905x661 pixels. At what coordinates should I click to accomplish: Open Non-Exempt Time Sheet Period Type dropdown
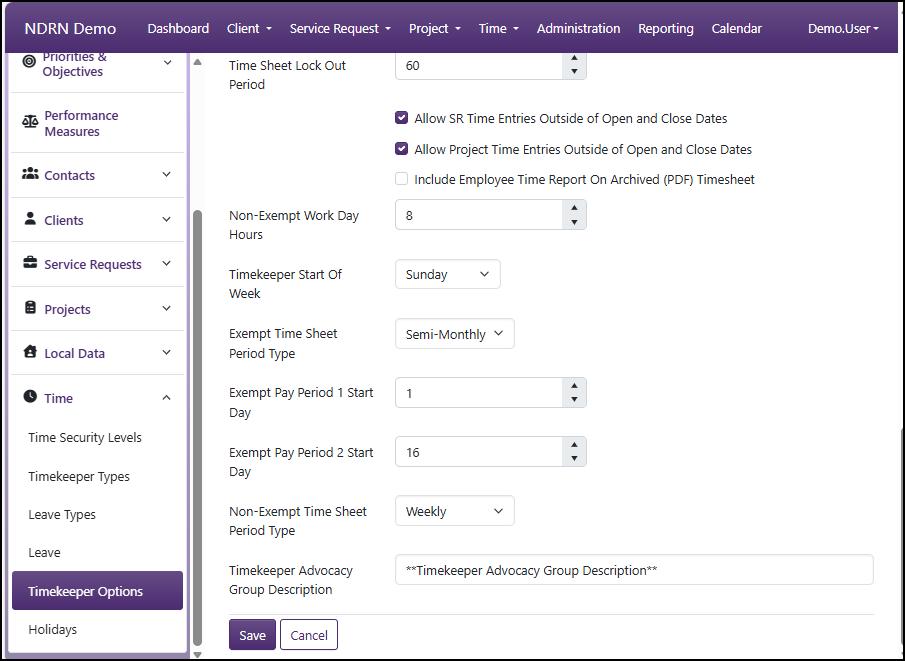pos(454,511)
